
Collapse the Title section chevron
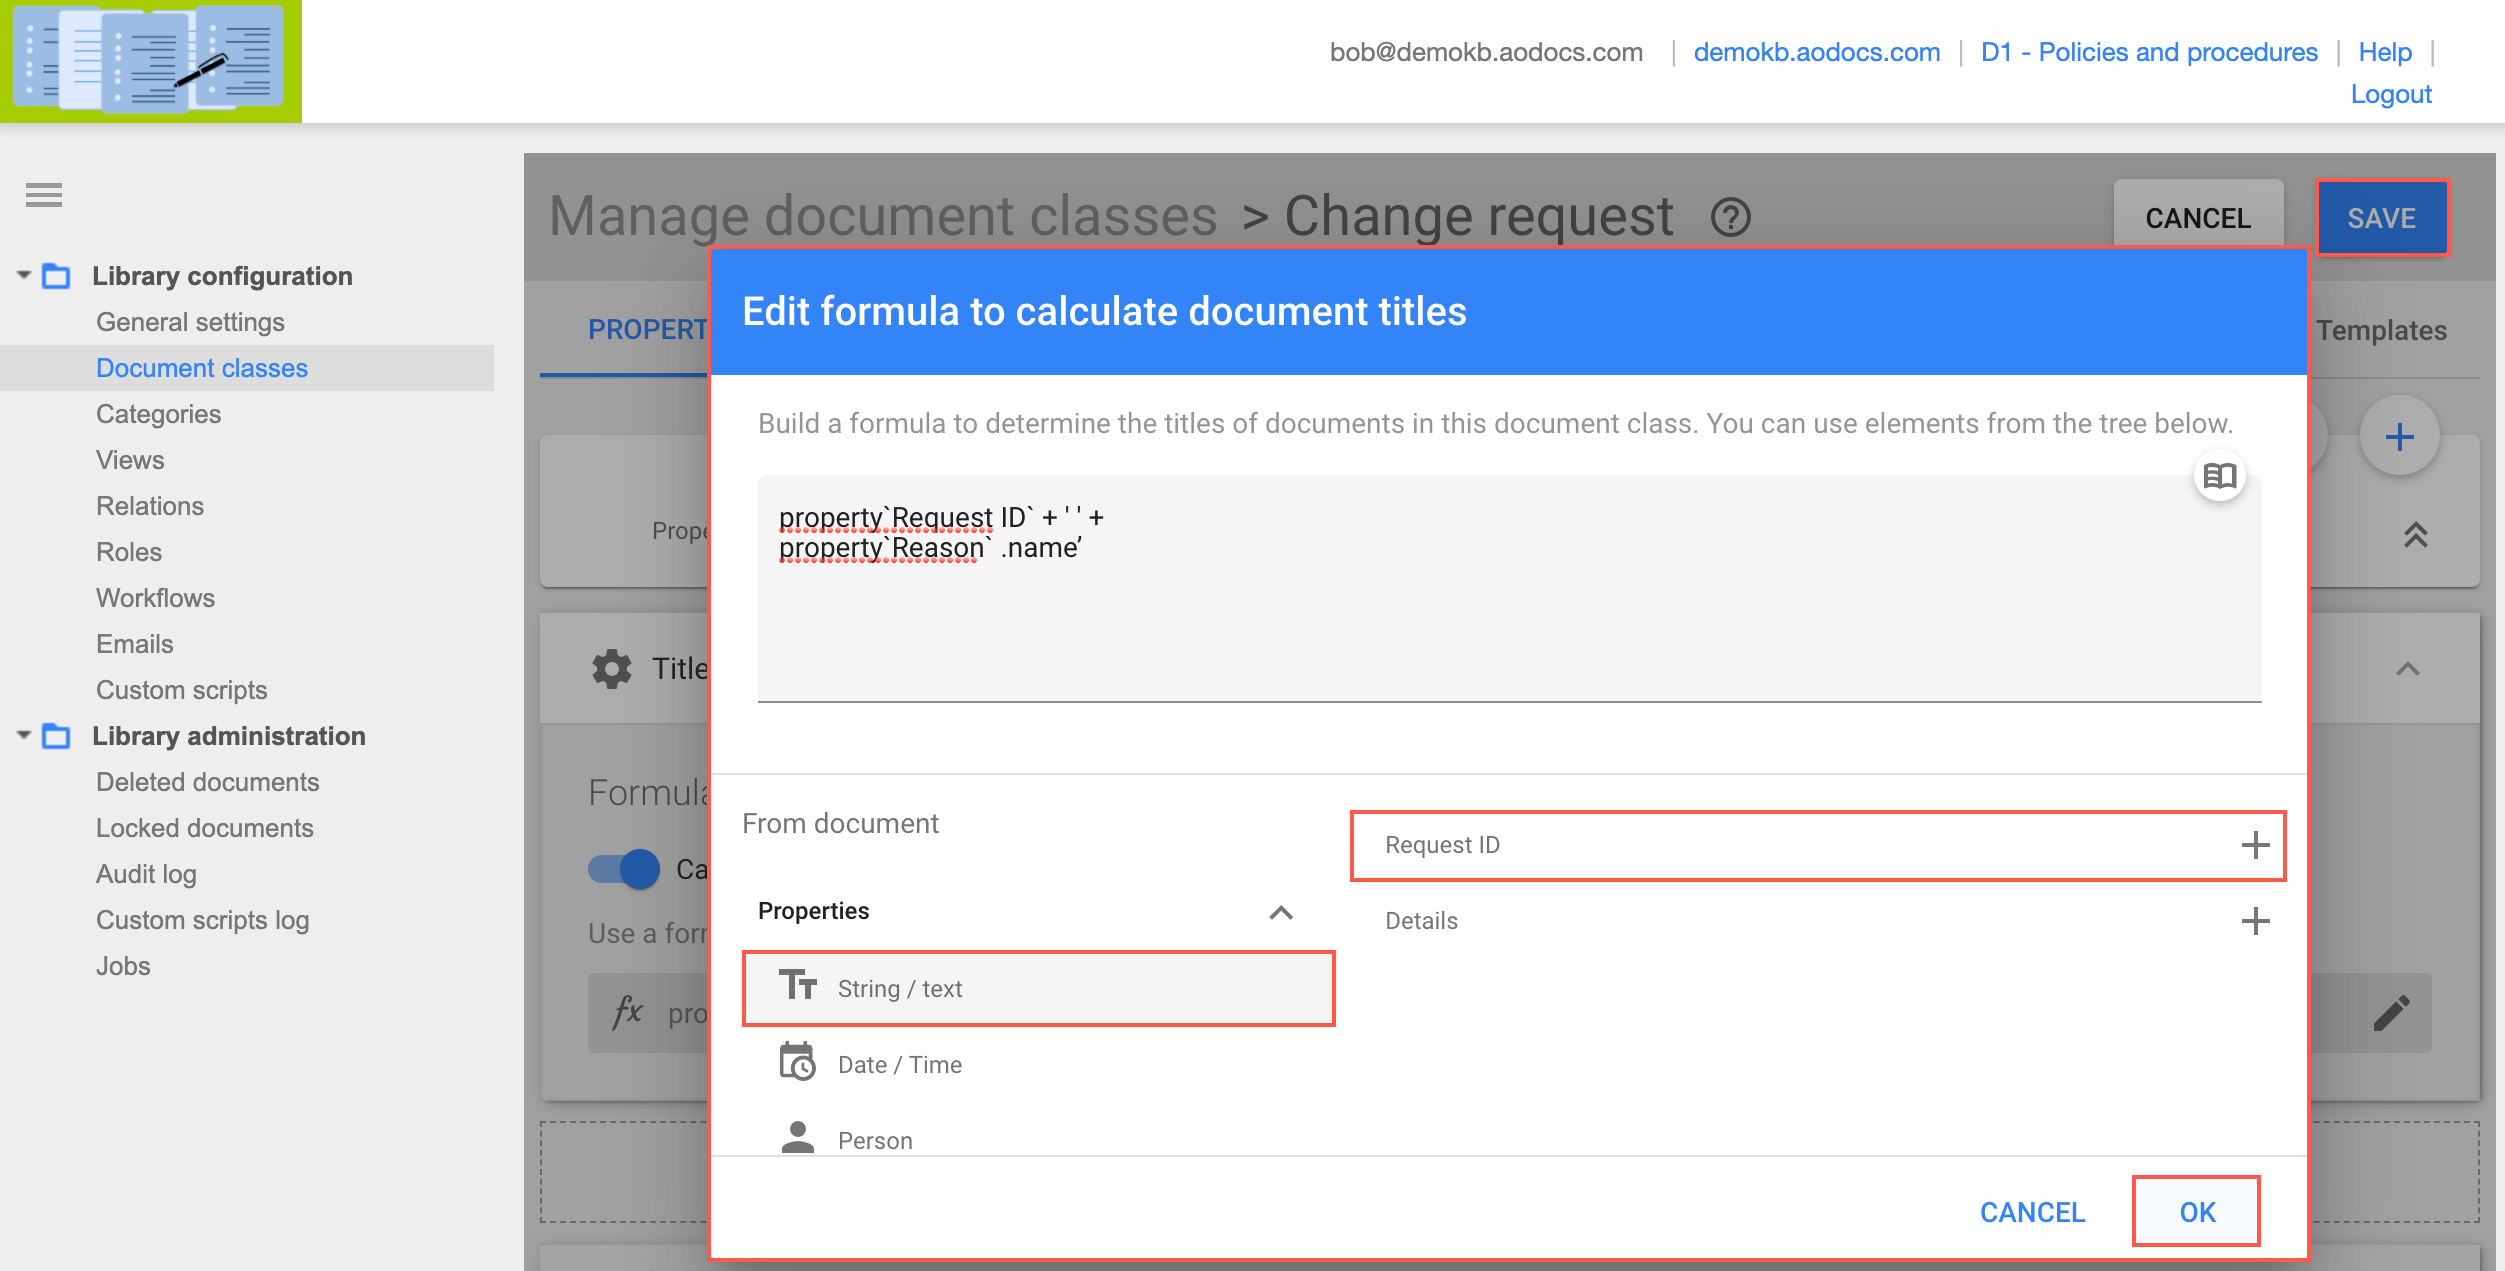pyautogui.click(x=2408, y=669)
